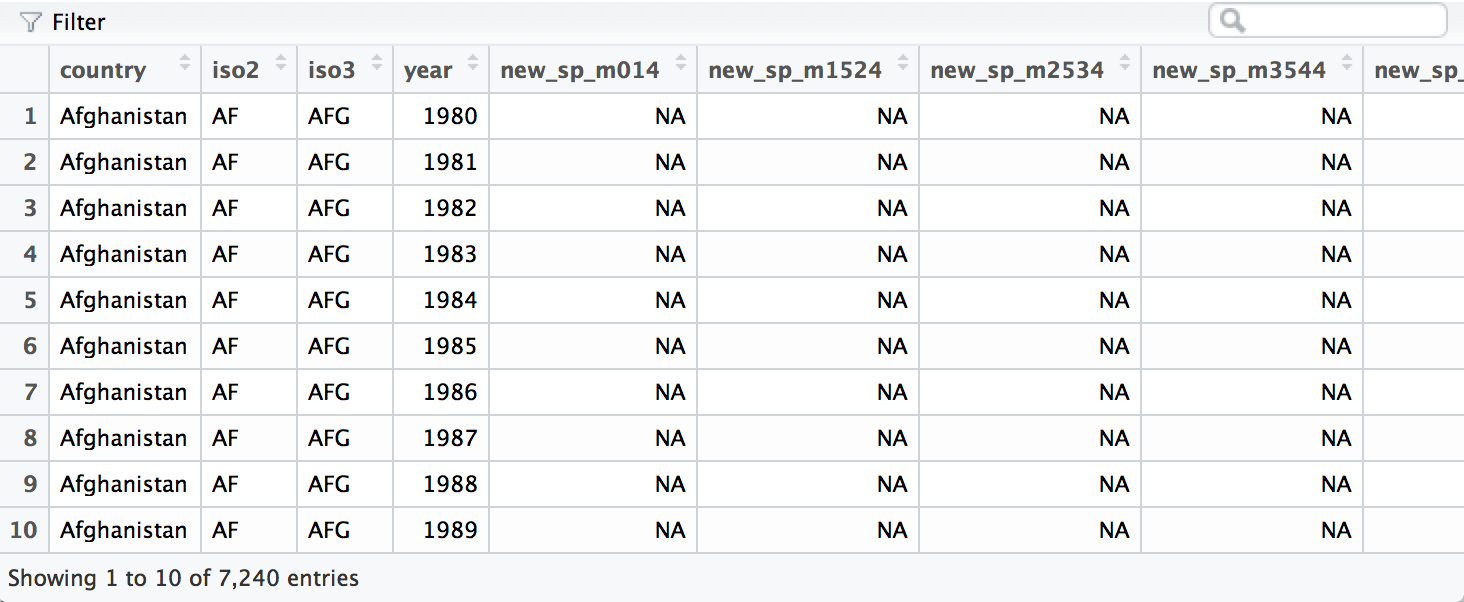Screen dimensions: 1464x602
Task: Select the country column header
Action: (x=103, y=70)
